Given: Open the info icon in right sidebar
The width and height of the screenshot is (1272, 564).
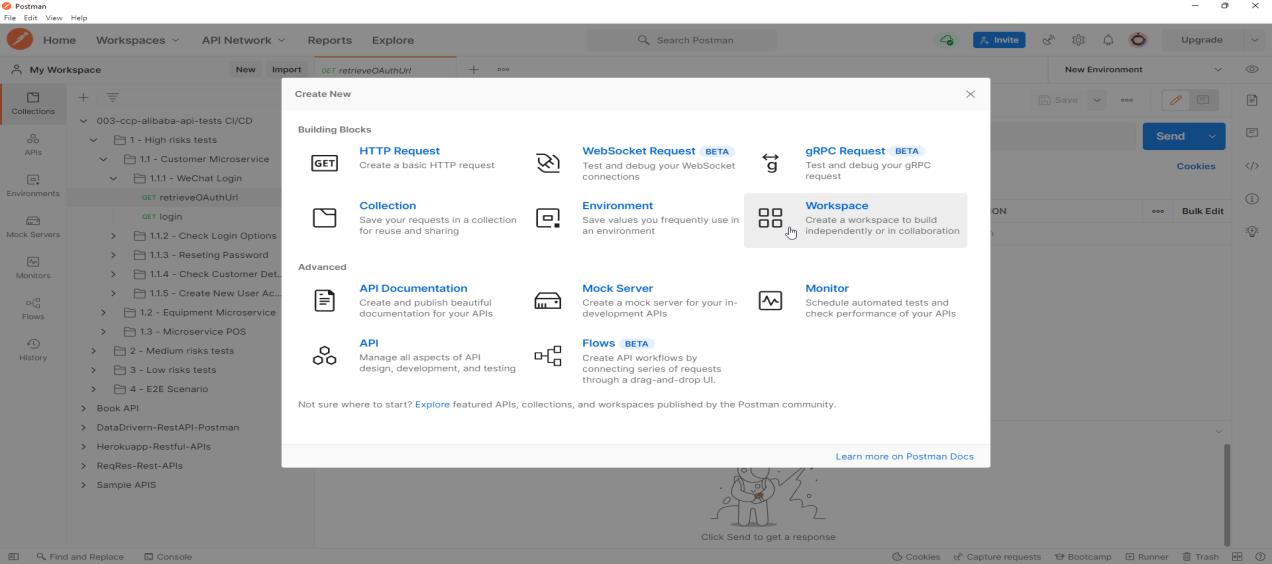Looking at the screenshot, I should tap(1252, 198).
